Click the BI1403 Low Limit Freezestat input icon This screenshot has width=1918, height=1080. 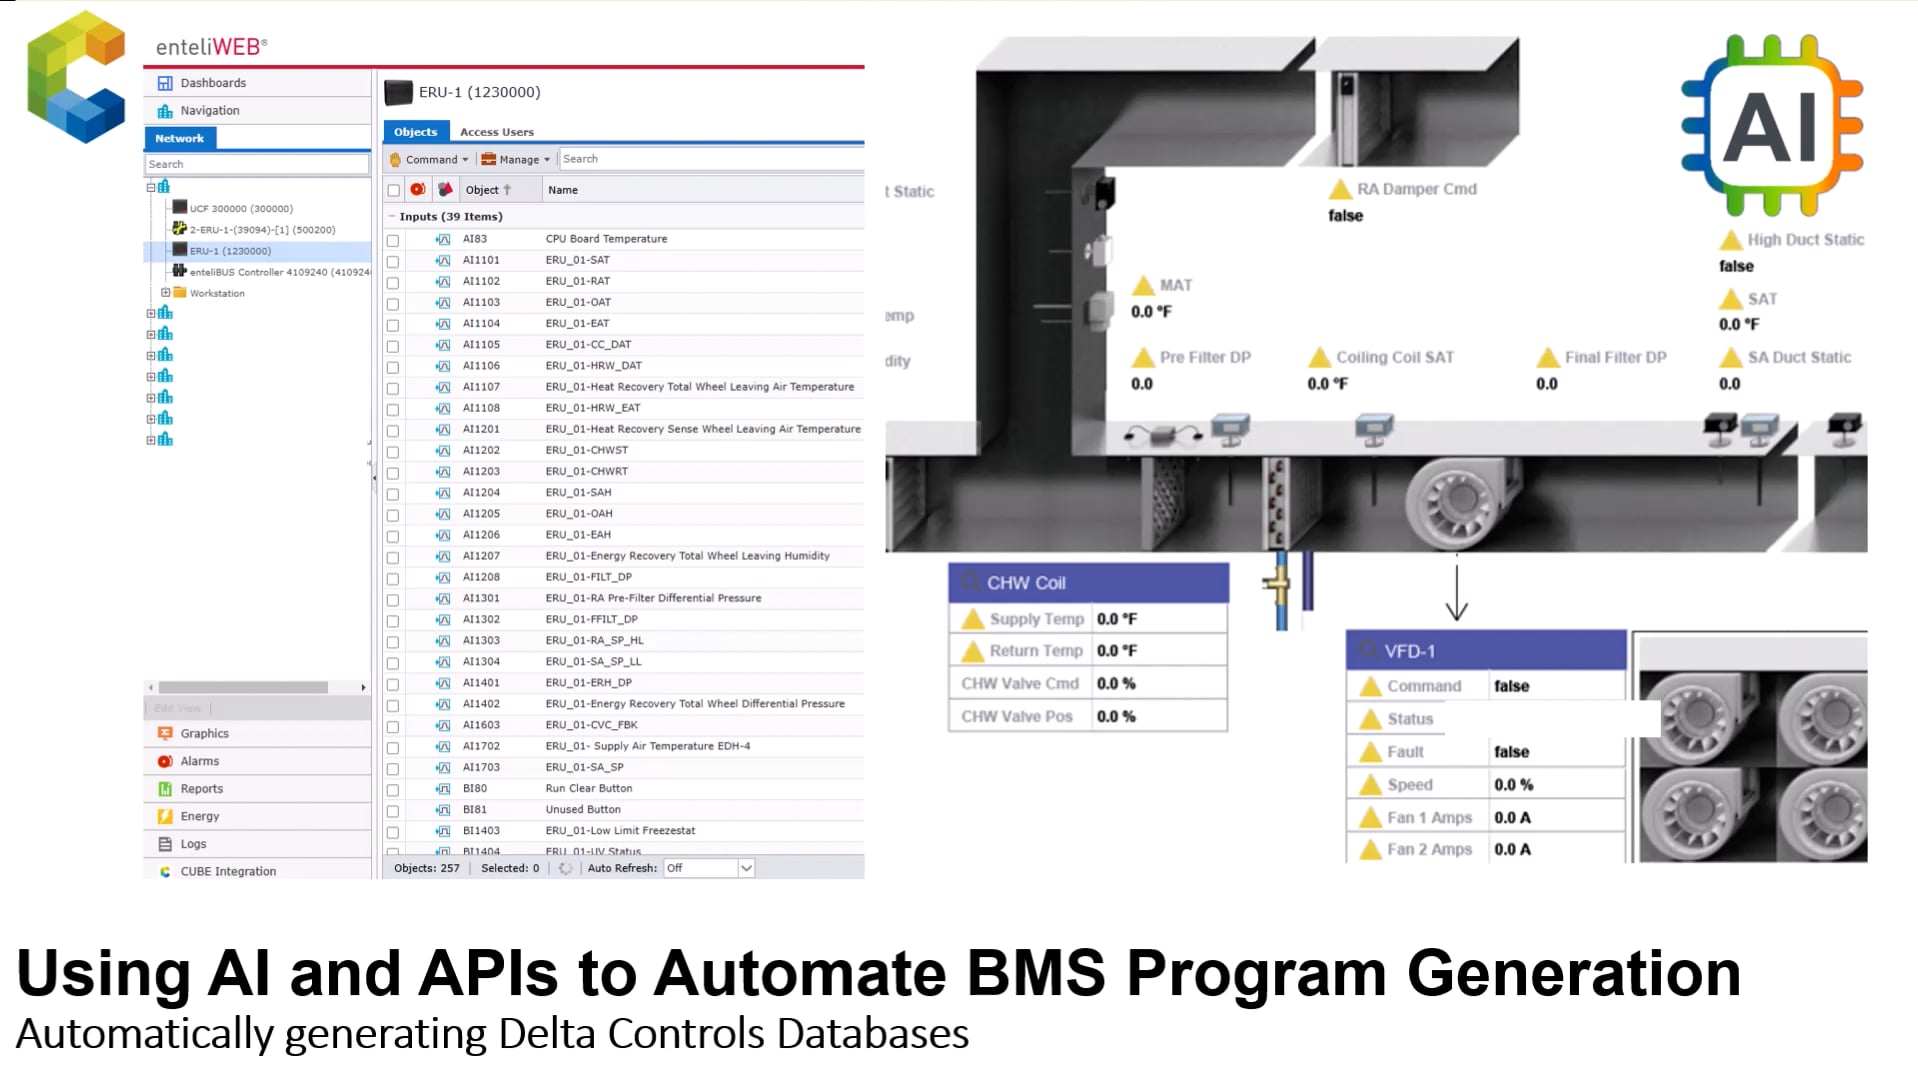[442, 831]
